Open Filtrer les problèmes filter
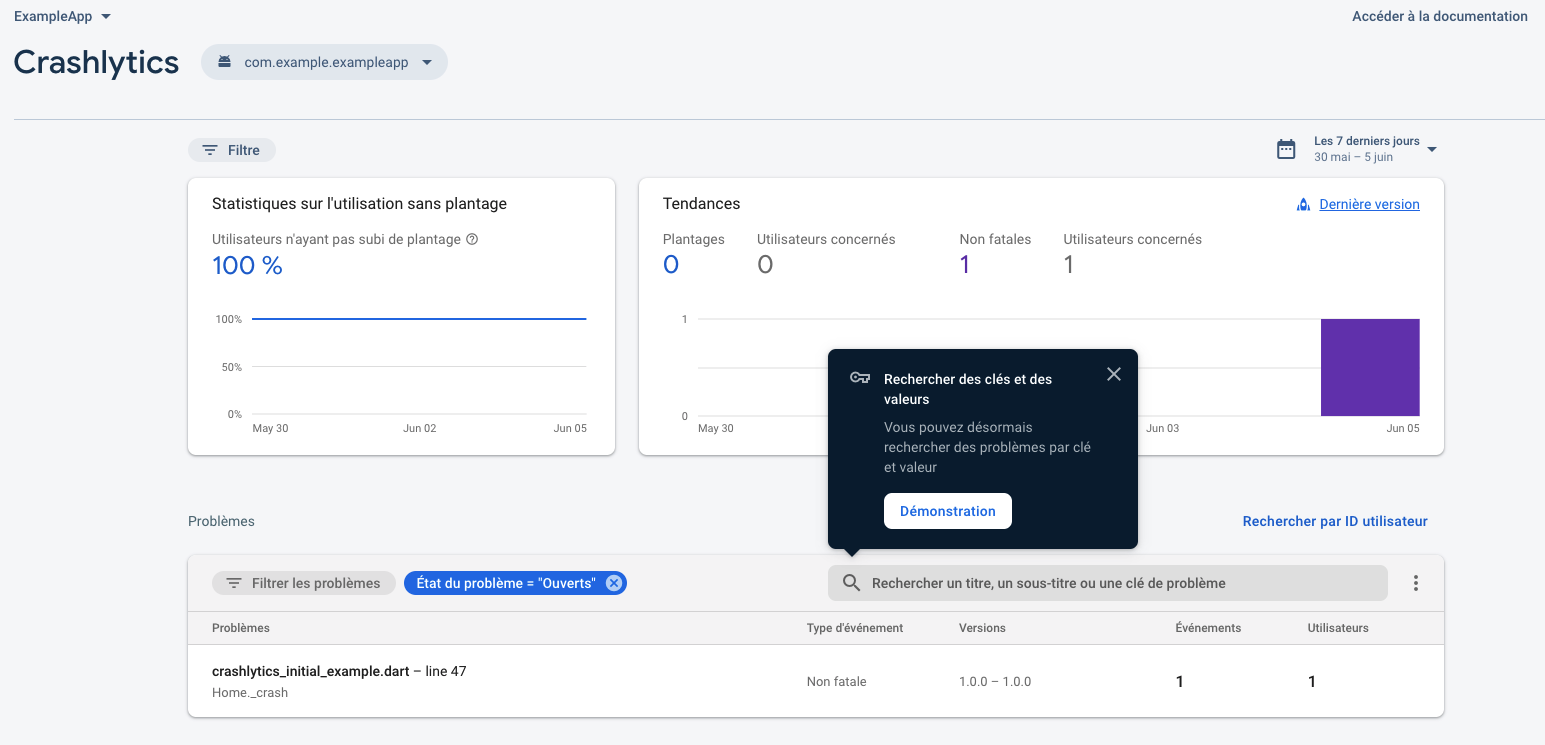This screenshot has height=745, width=1545. [x=303, y=583]
